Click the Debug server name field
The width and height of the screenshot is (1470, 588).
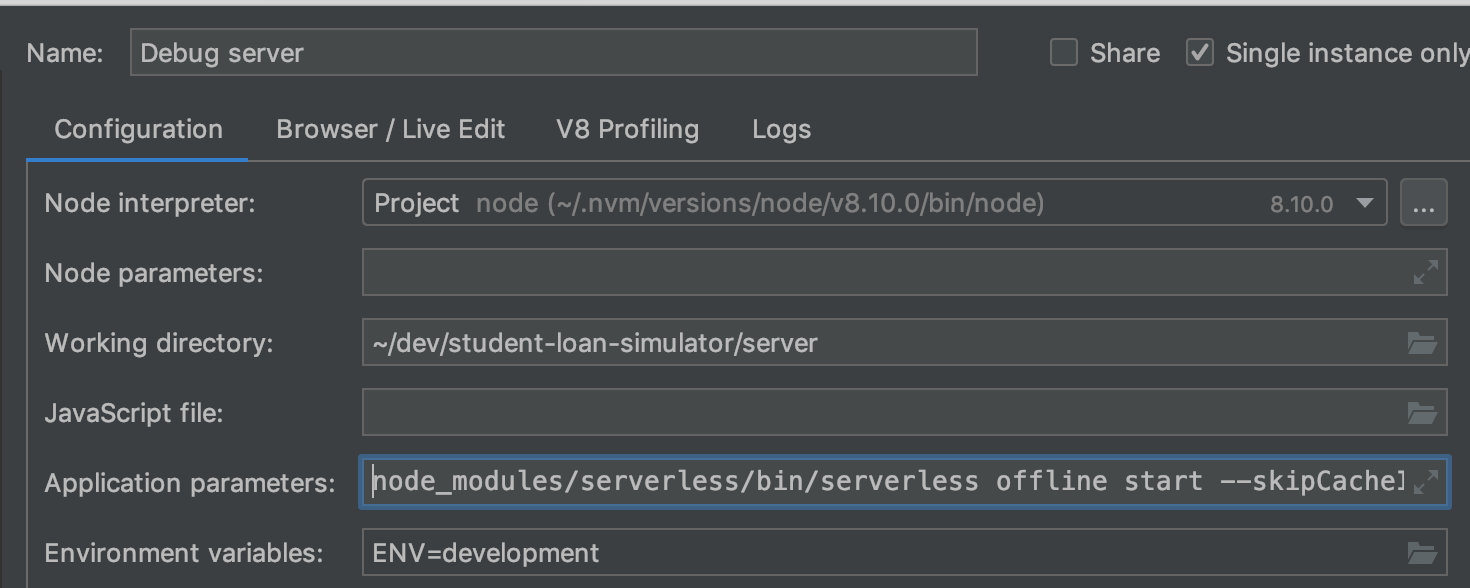point(554,52)
